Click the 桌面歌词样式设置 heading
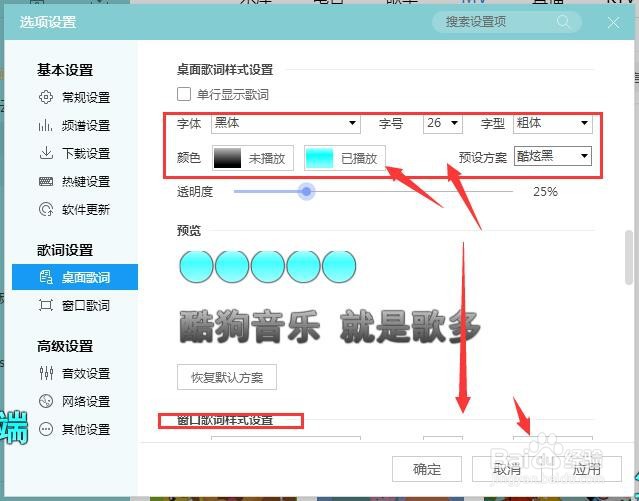This screenshot has height=501, width=639. pyautogui.click(x=225, y=70)
